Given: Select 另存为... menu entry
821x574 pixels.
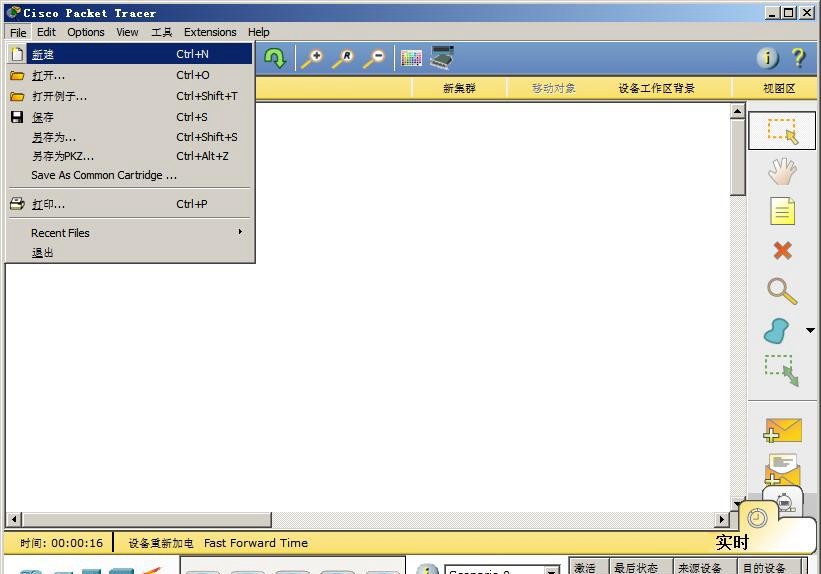Looking at the screenshot, I should (130, 137).
